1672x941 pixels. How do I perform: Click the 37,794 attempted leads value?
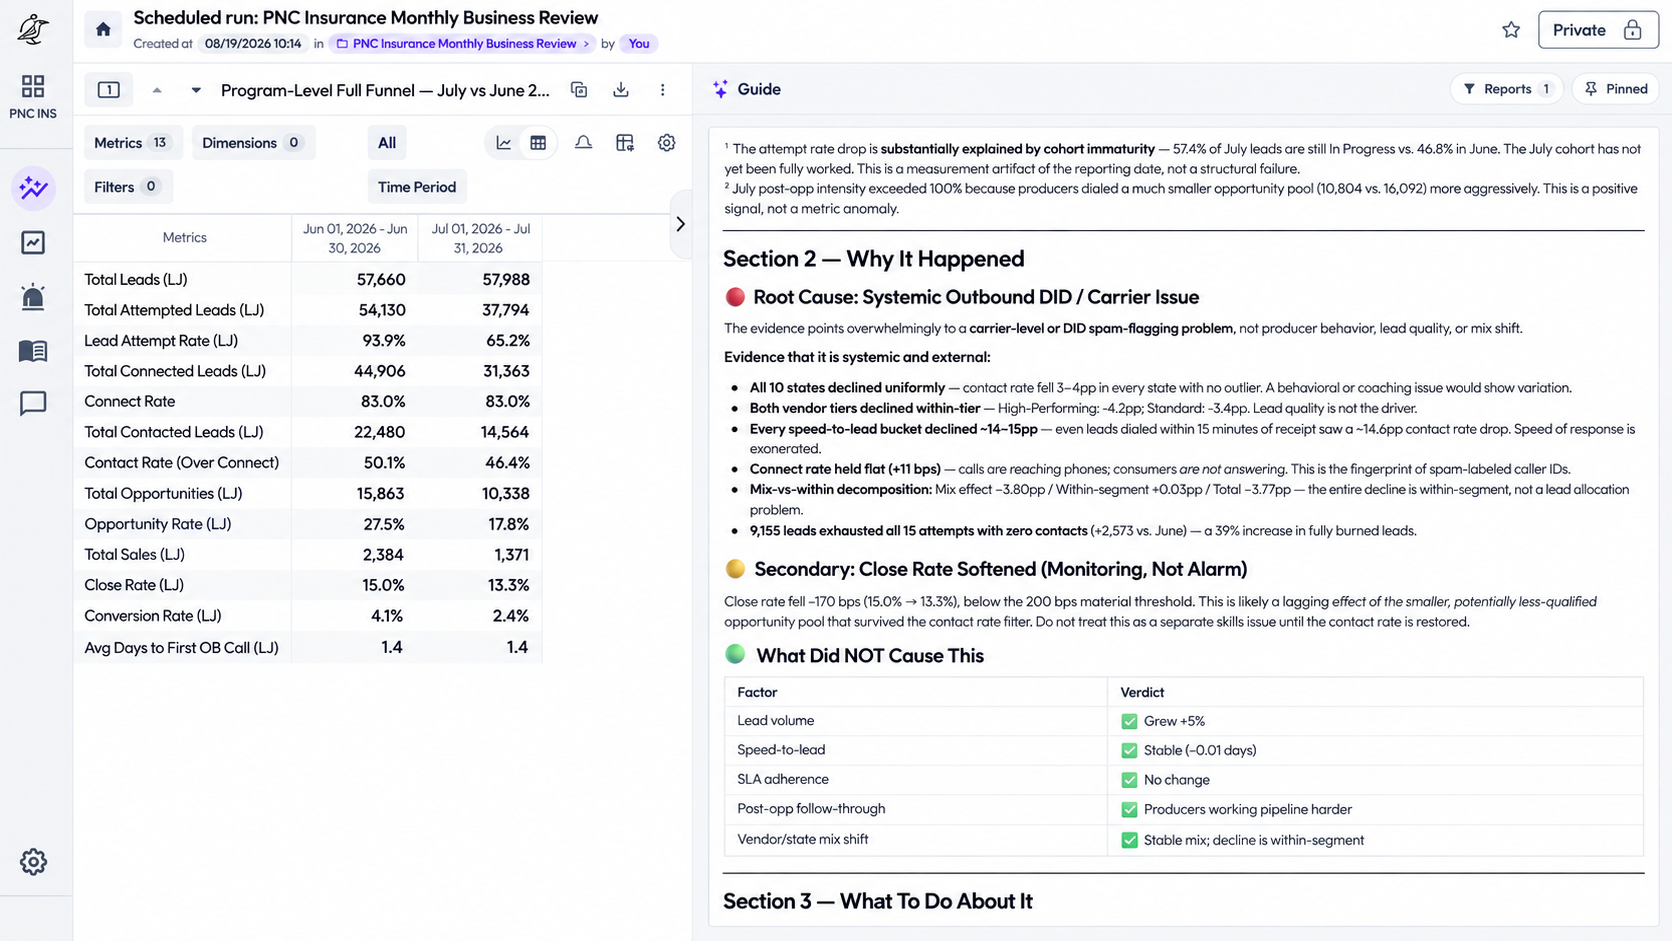506,310
